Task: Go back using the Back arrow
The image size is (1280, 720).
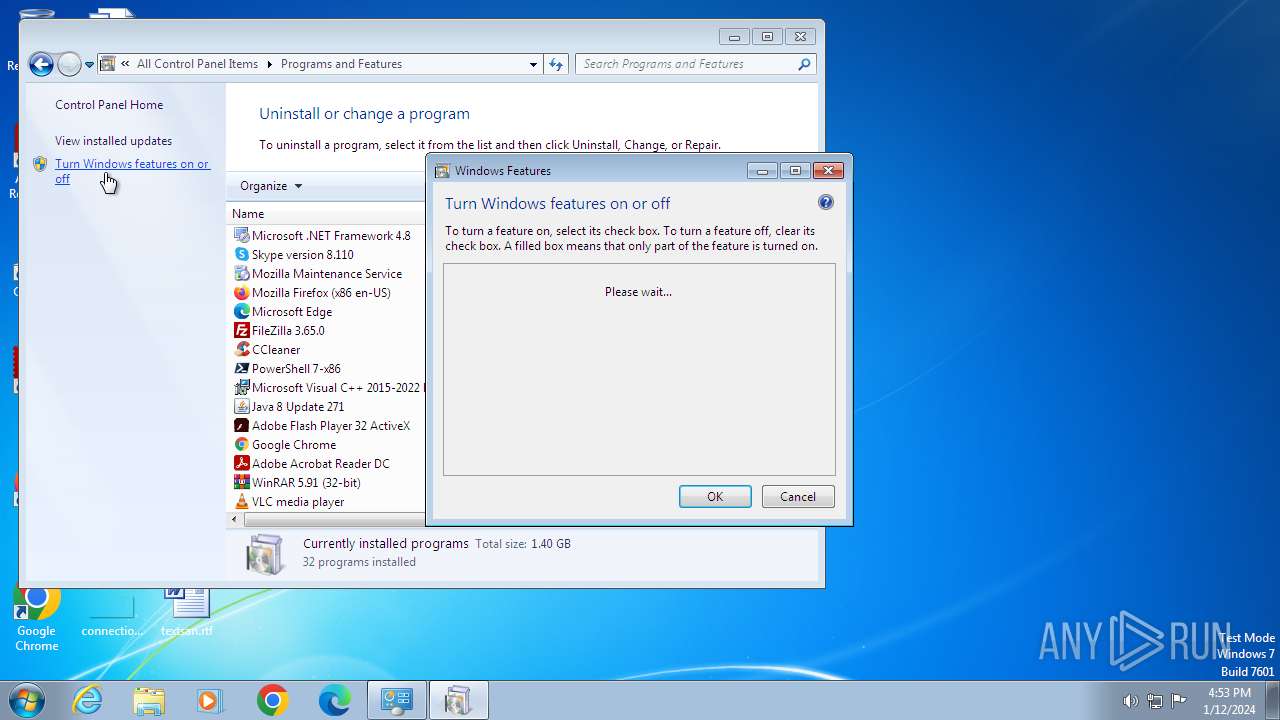Action: pos(41,65)
